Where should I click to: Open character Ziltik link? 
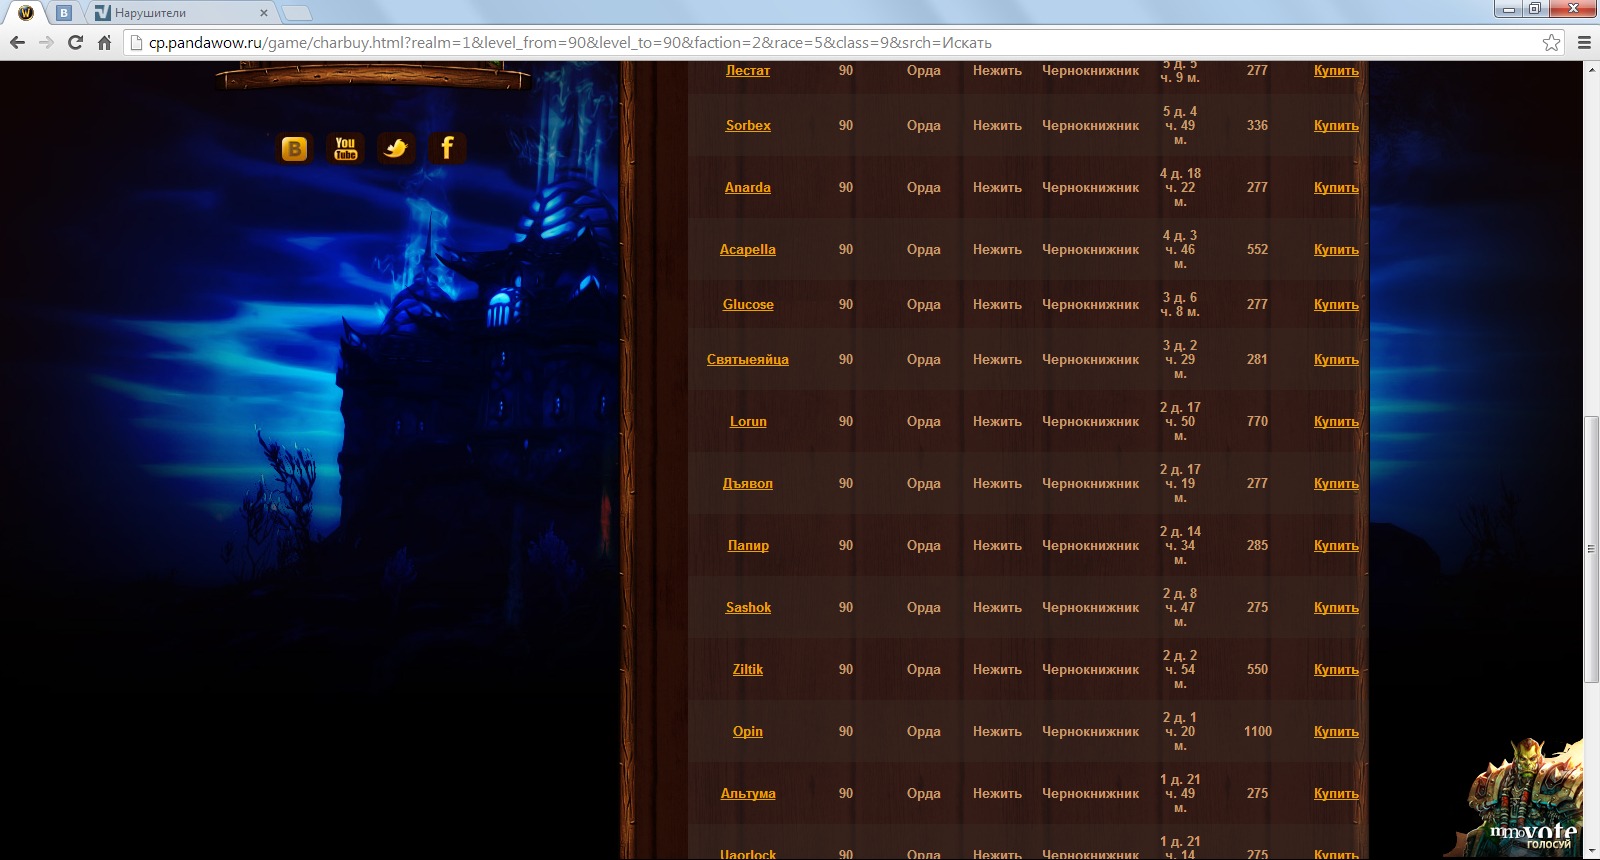coord(748,669)
